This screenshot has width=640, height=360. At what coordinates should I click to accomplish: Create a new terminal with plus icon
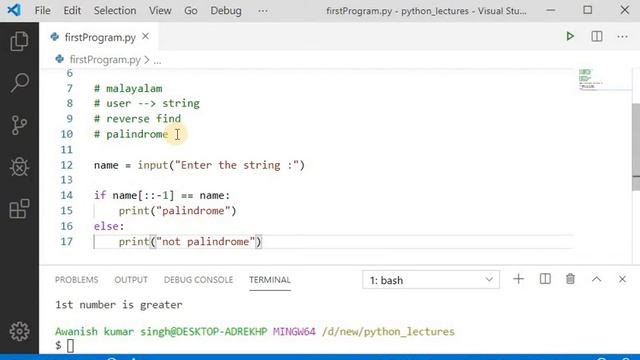(518, 279)
